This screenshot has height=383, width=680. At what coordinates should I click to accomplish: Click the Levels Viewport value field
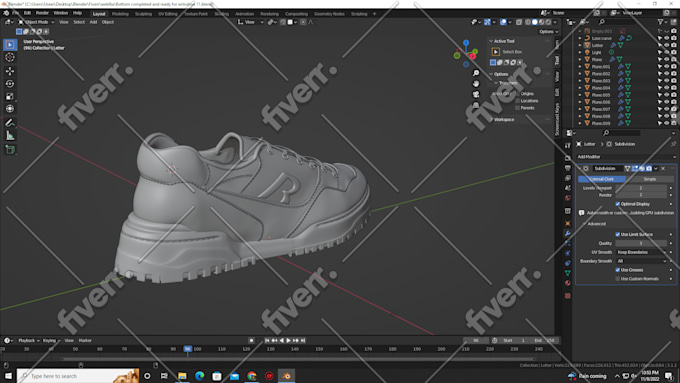coord(641,188)
